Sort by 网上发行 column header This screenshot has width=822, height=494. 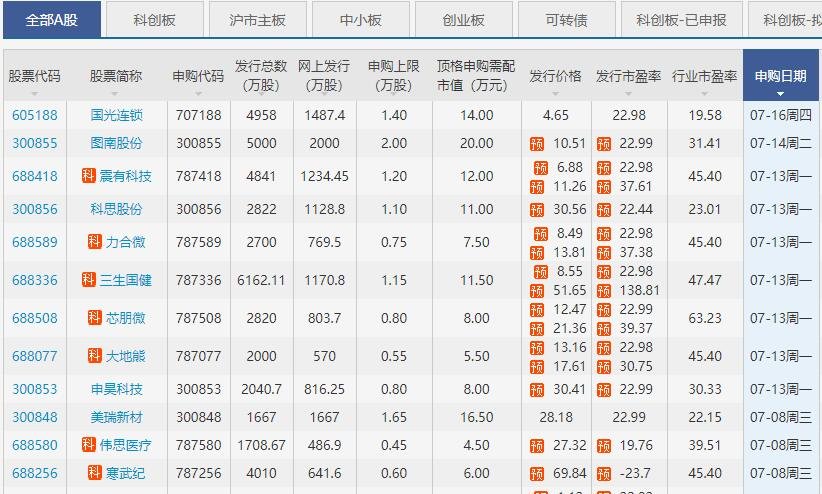(324, 76)
